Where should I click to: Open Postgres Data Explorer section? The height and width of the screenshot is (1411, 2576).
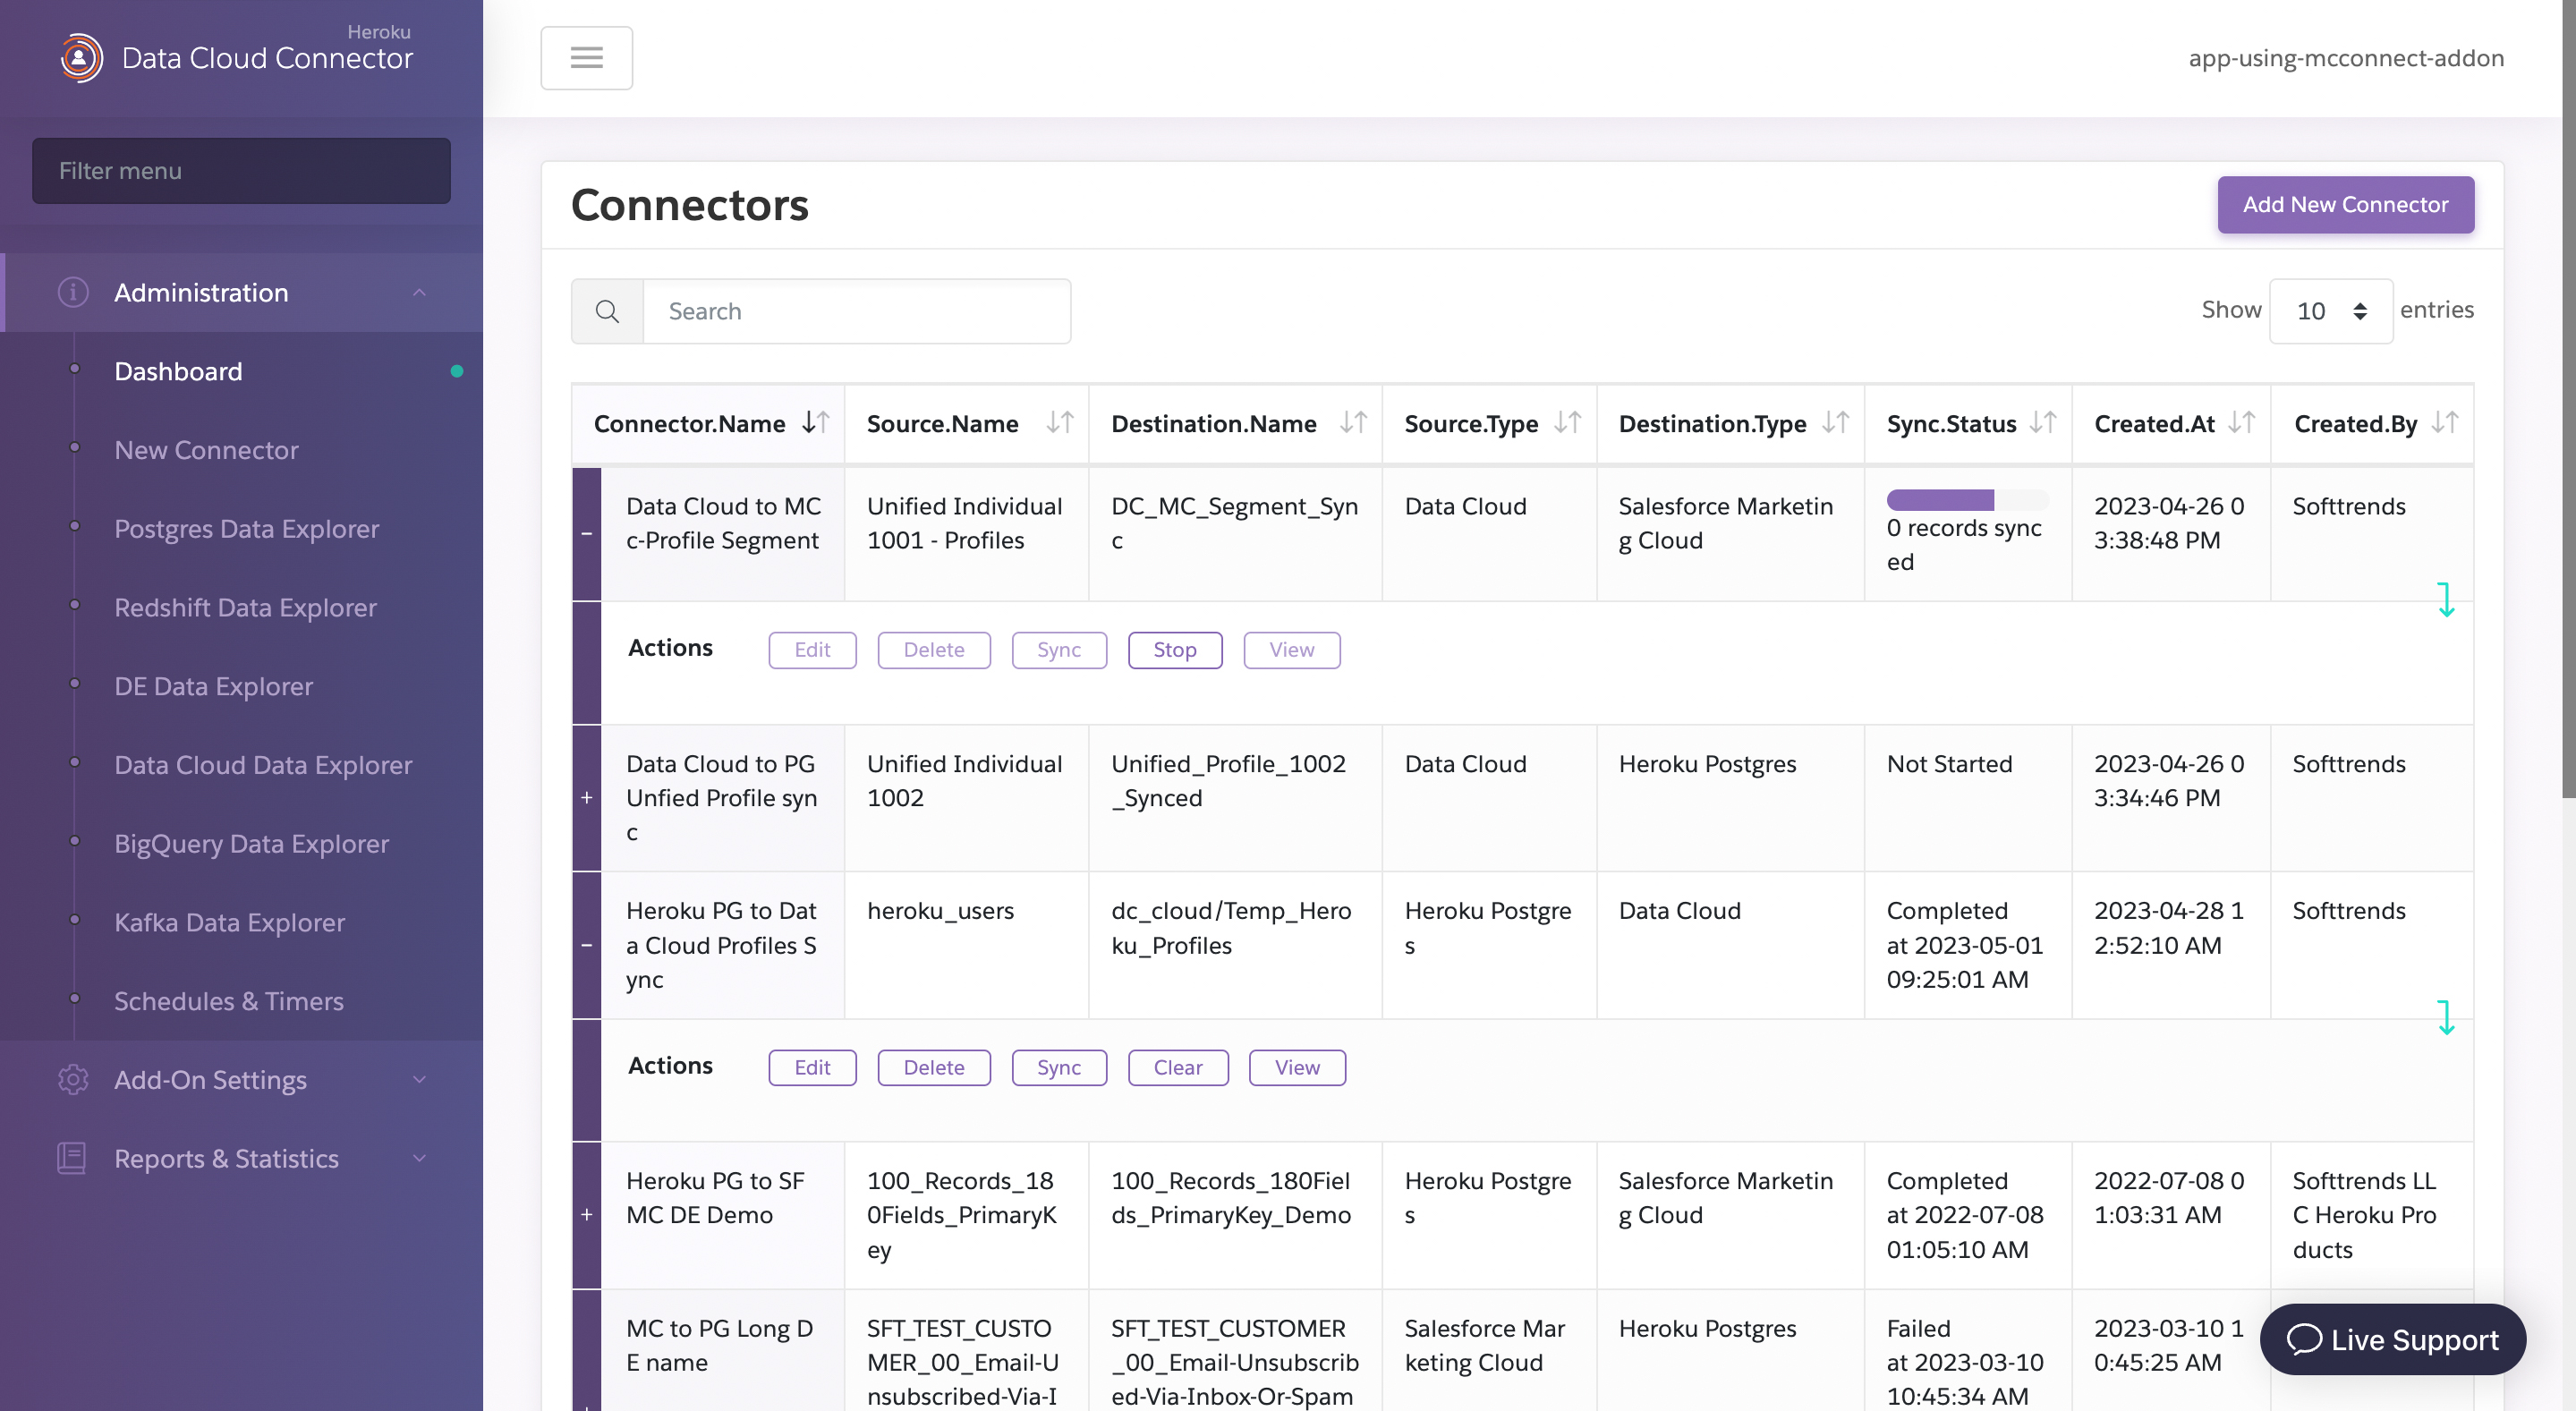[x=247, y=530]
